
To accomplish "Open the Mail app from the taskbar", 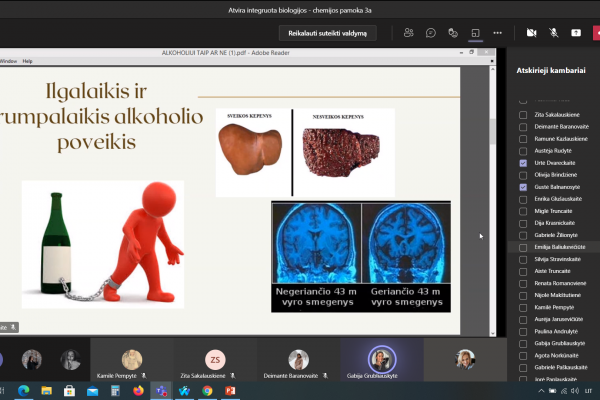I will [92, 391].
